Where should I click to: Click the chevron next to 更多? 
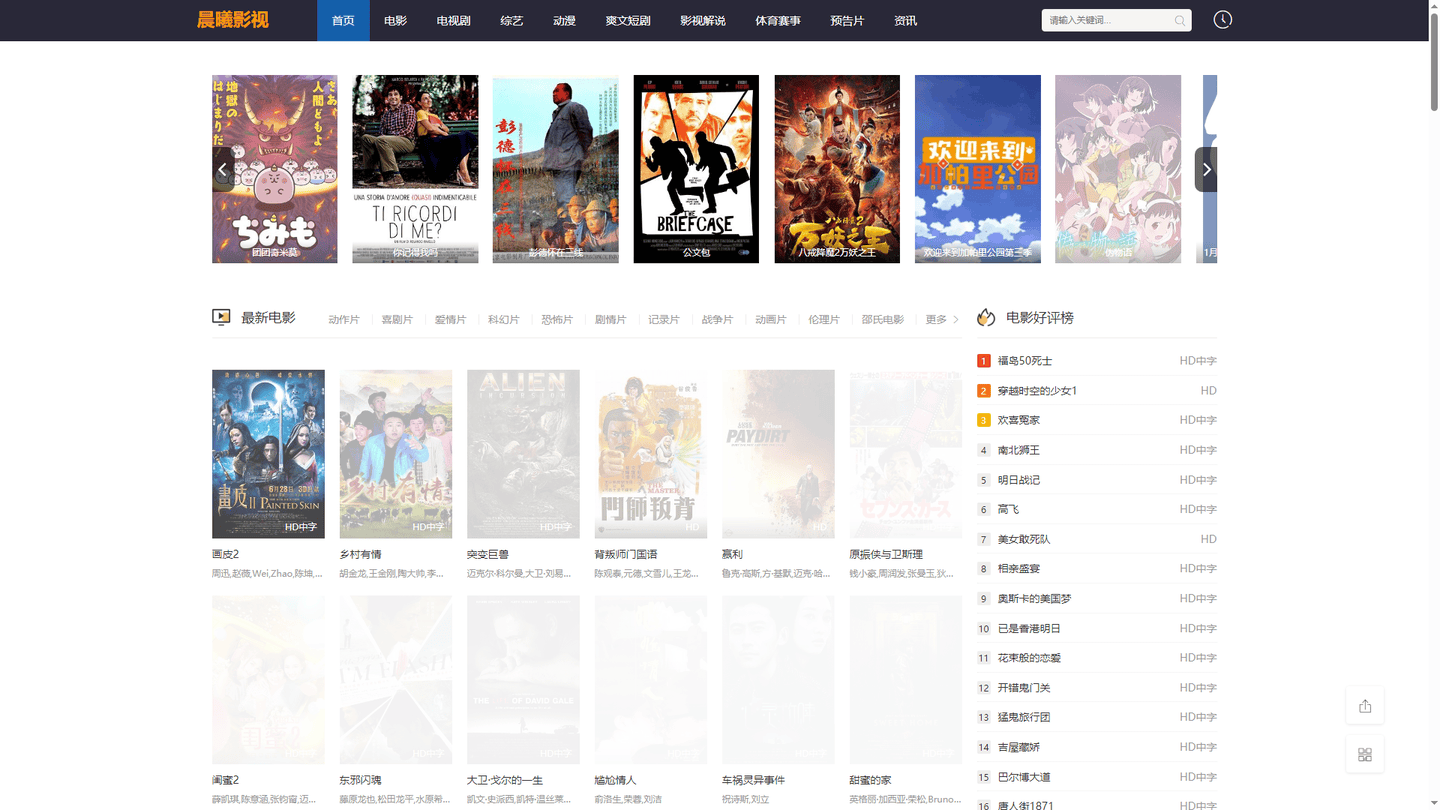pyautogui.click(x=956, y=320)
